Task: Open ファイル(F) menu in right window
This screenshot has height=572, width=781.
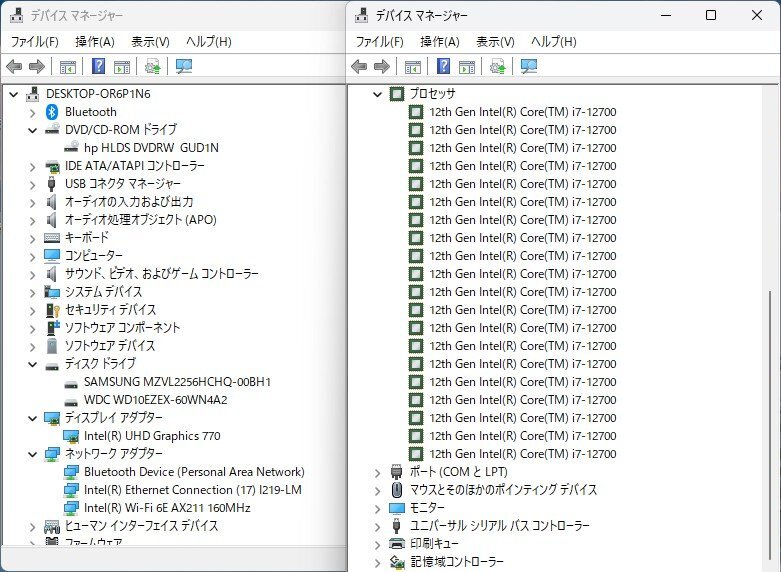Action: coord(379,41)
